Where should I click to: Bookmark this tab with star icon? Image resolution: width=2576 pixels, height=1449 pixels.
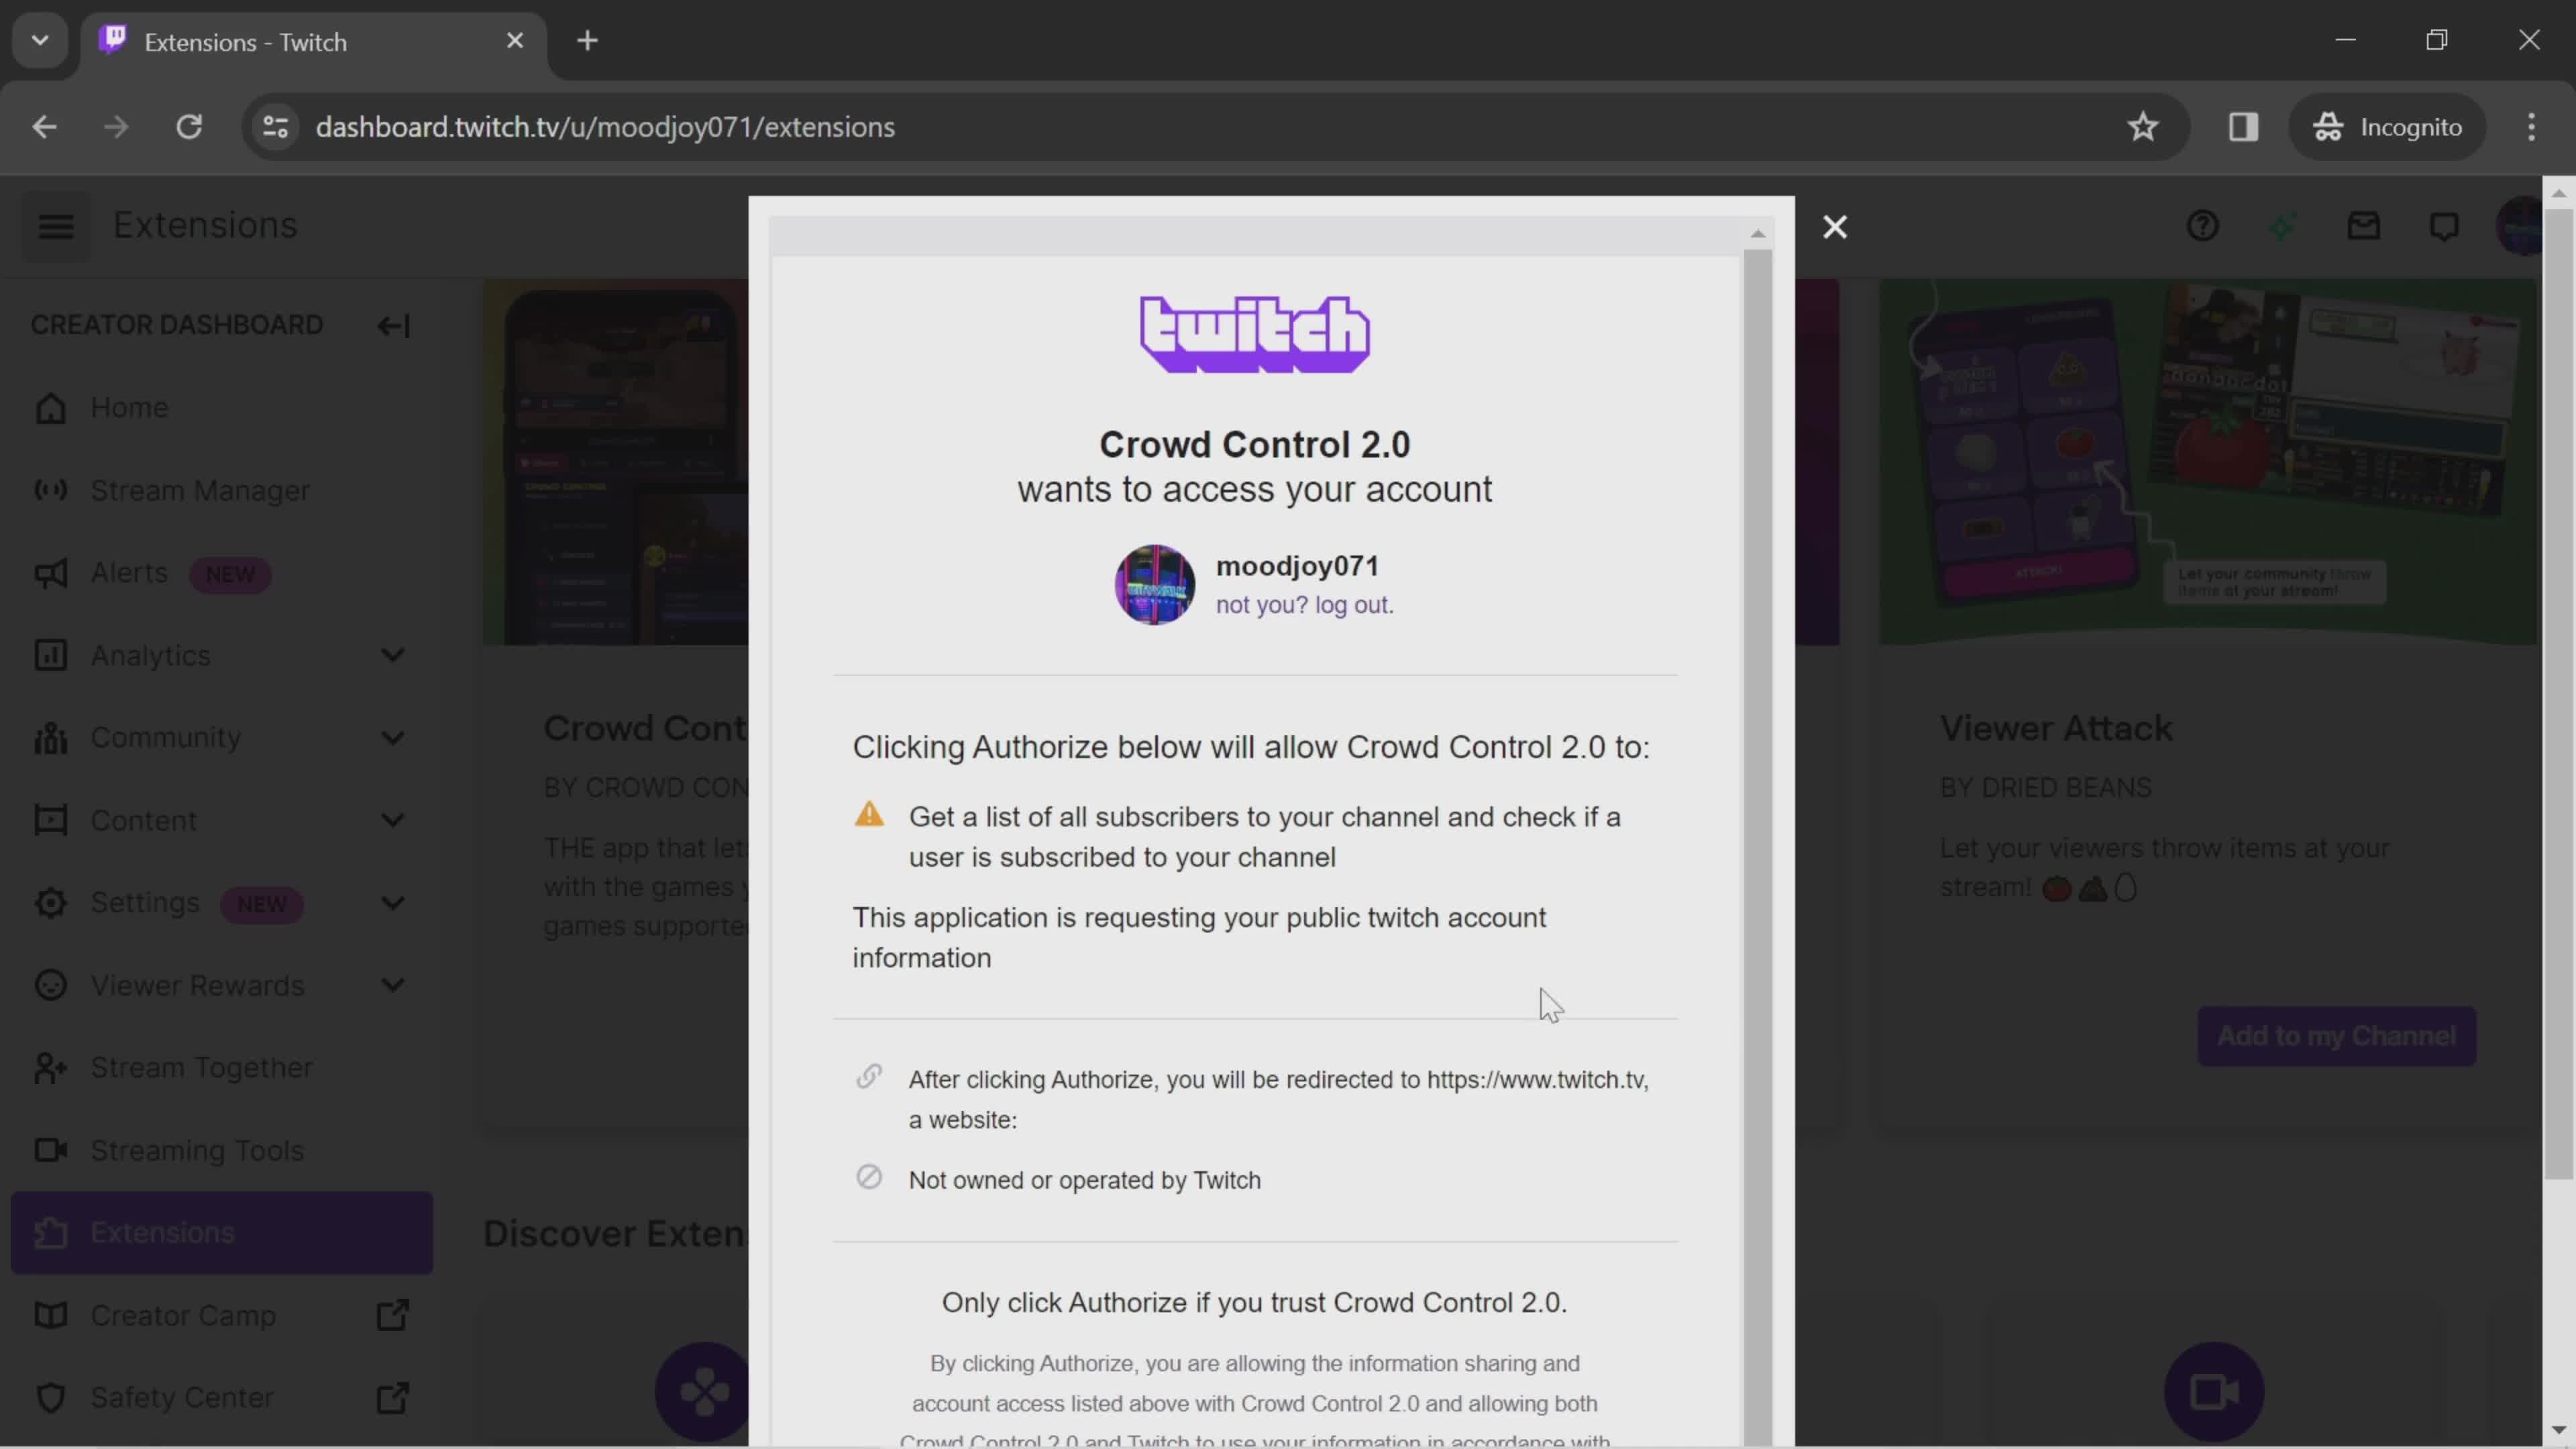coord(2142,127)
